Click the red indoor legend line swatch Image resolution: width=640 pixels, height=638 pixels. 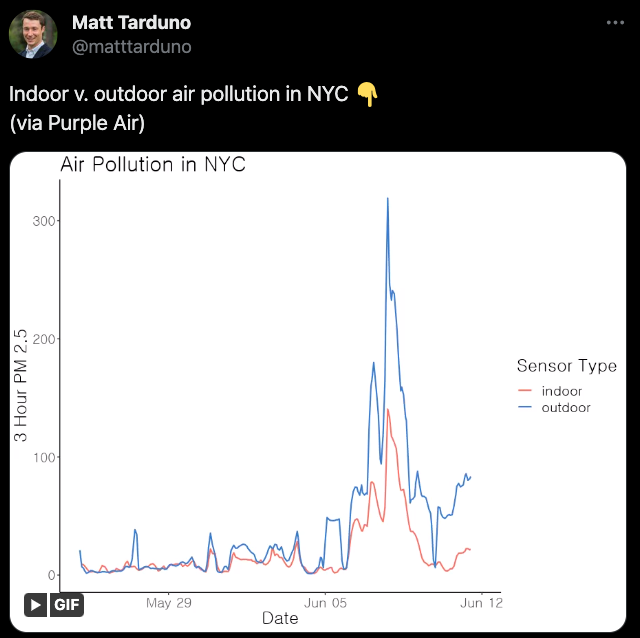point(527,391)
